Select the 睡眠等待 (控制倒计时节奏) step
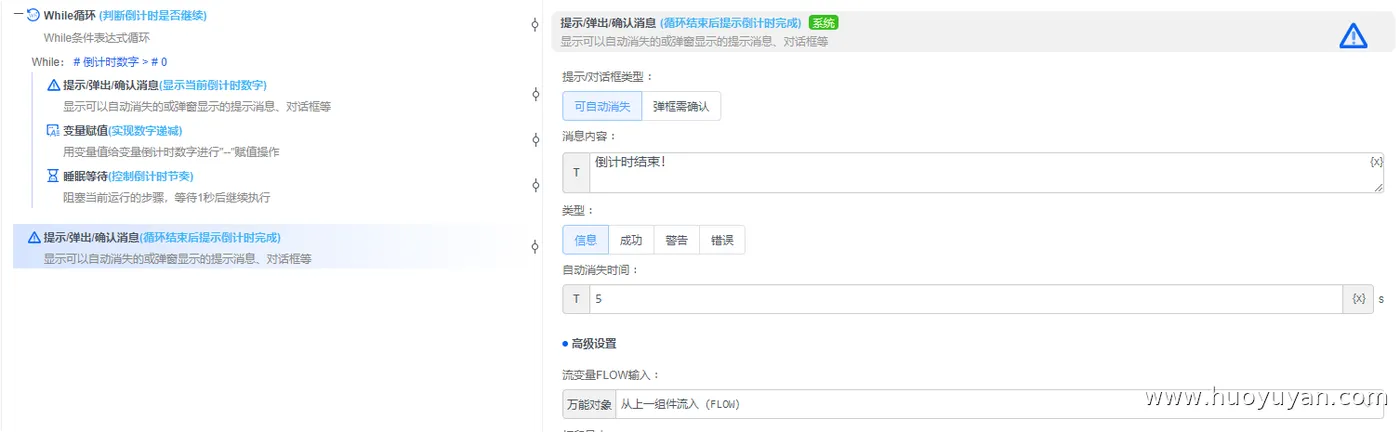Viewport: 1400px width, 432px height. point(128,175)
